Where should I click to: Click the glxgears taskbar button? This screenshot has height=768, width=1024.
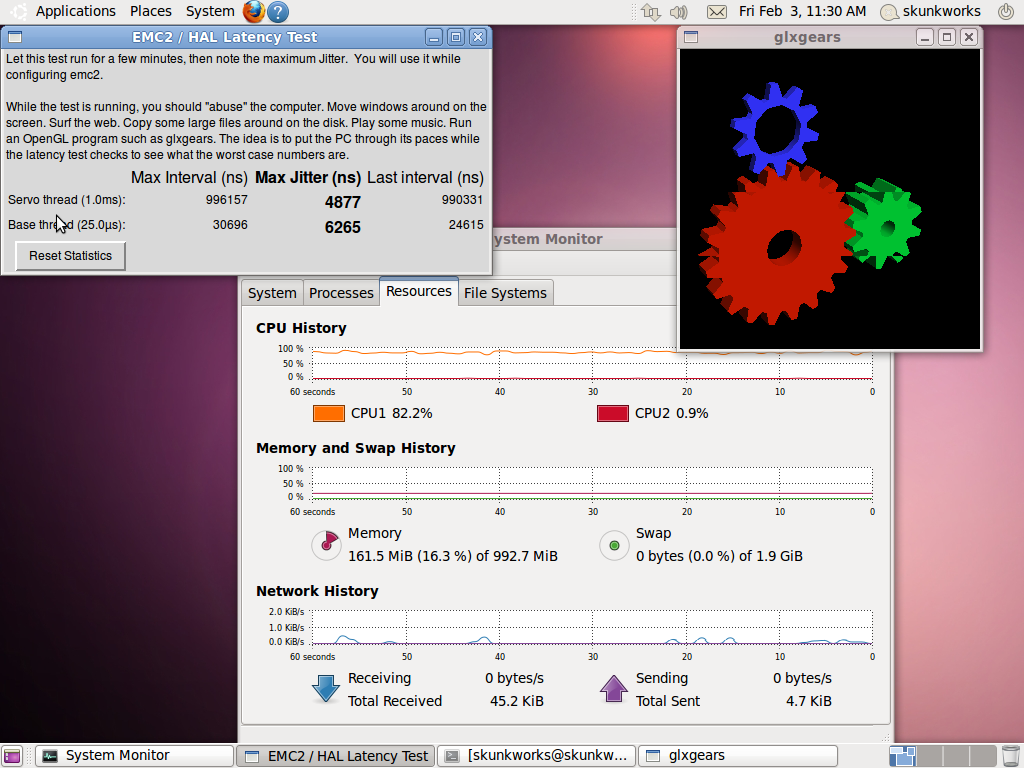[737, 756]
